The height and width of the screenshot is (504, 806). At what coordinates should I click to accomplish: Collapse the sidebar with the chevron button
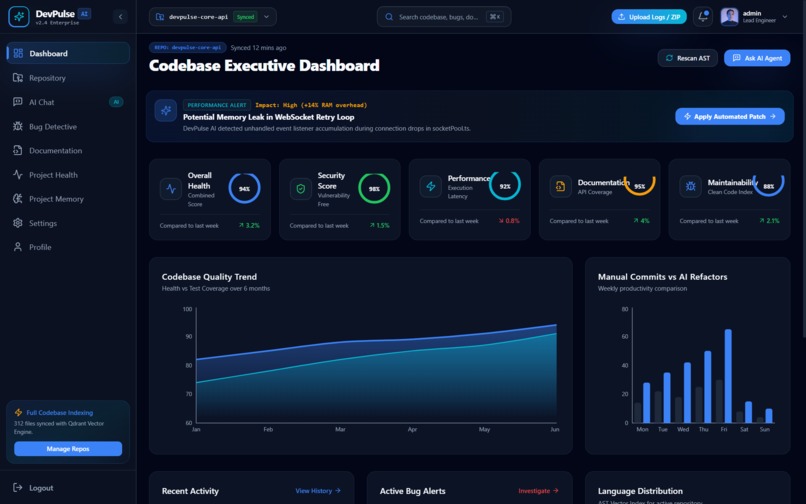click(x=120, y=17)
